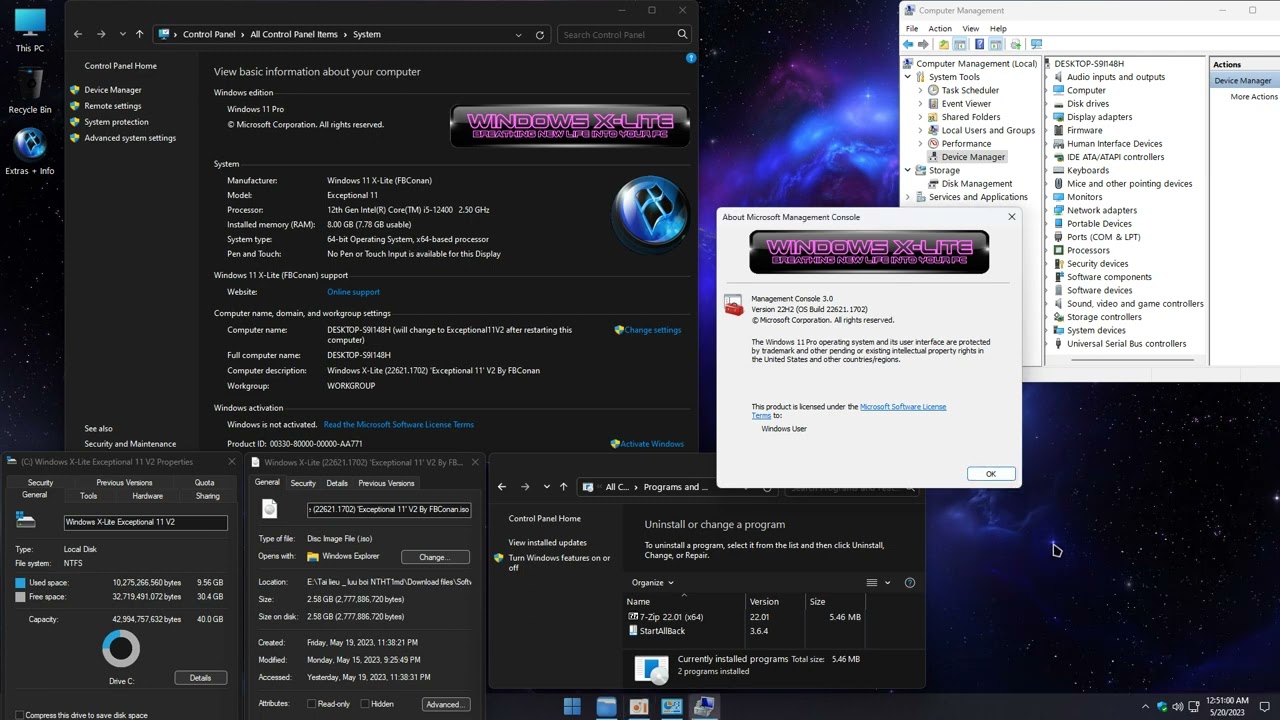This screenshot has width=1280, height=720.
Task: Open the Details tab in ISO properties
Action: coord(337,483)
